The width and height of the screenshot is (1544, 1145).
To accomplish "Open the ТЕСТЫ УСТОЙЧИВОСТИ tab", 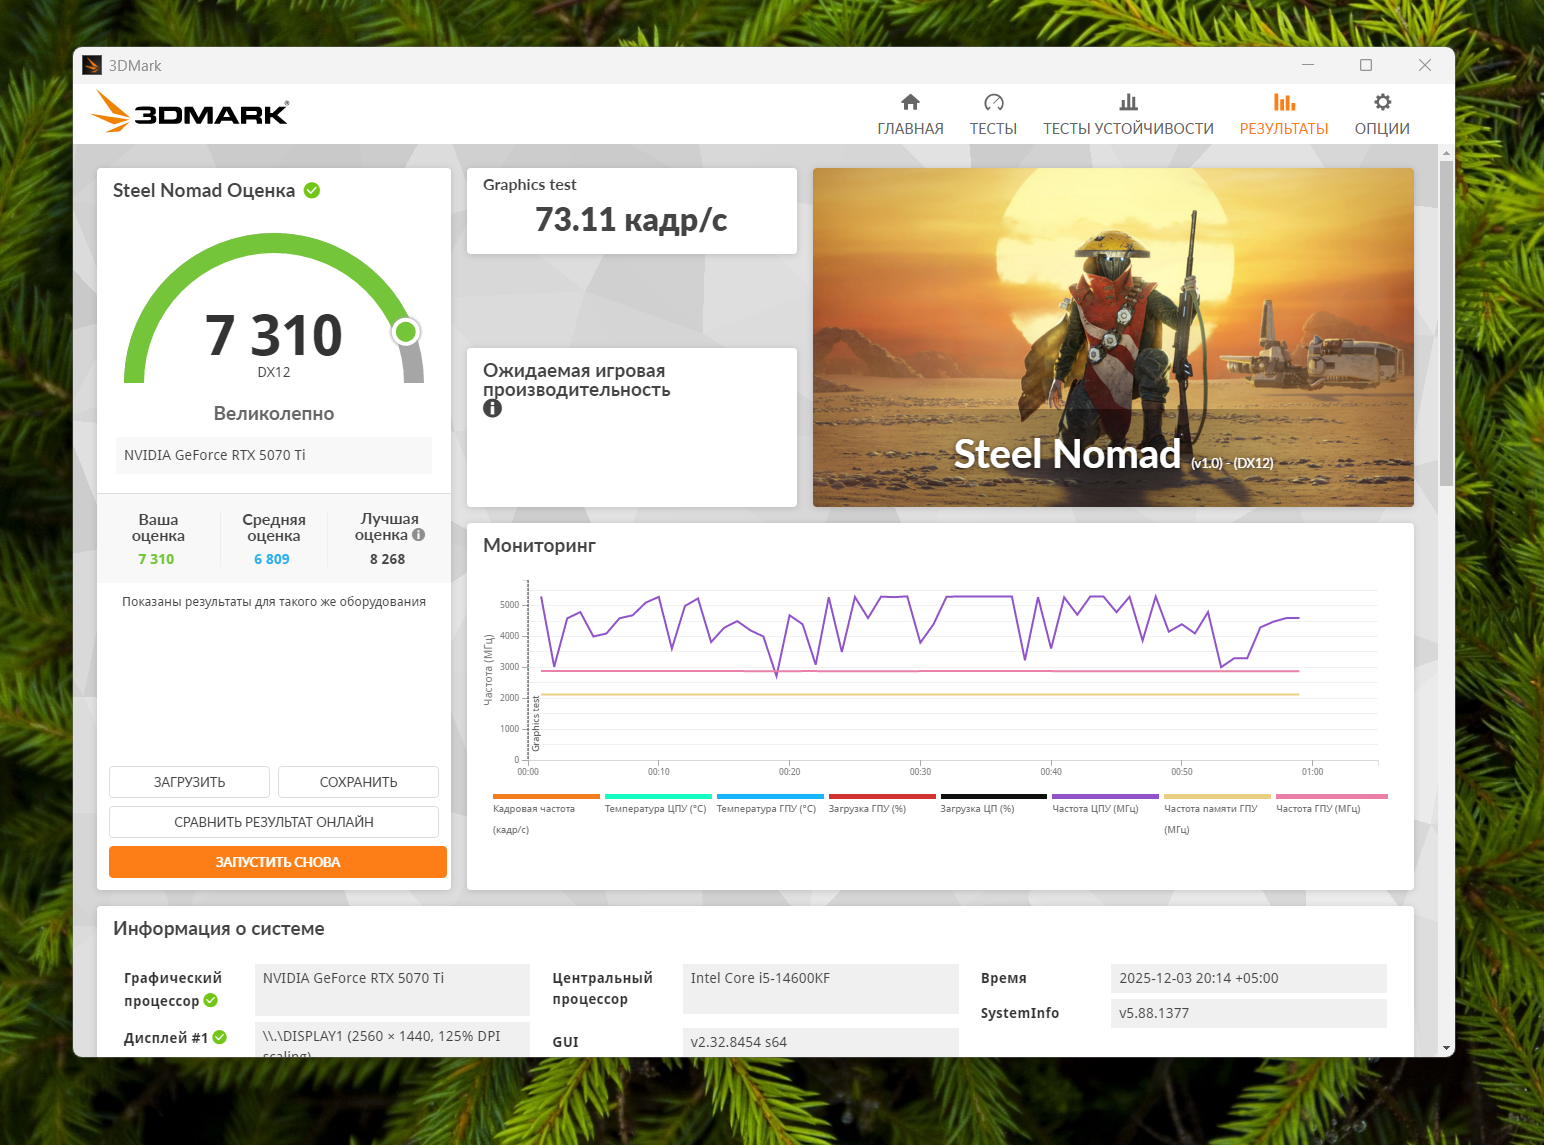I will click(x=1128, y=115).
